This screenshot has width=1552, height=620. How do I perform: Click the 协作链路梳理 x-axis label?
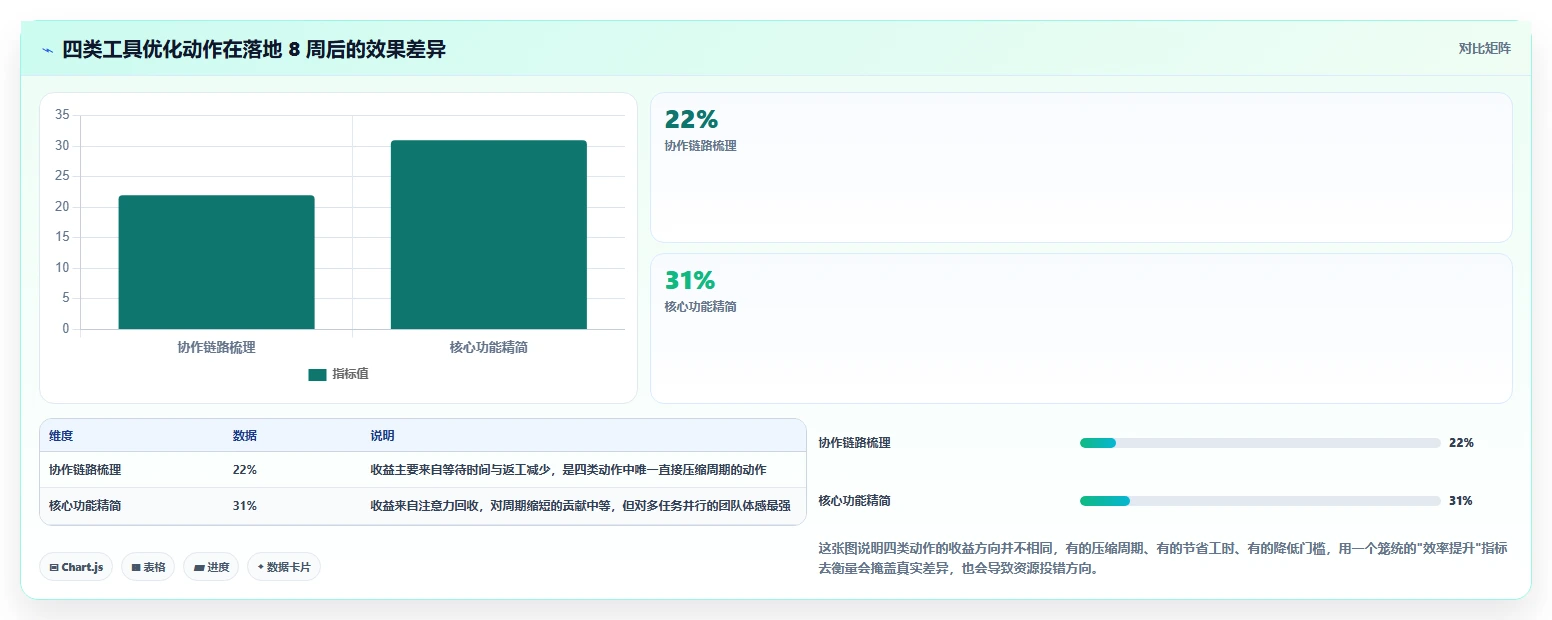click(x=216, y=348)
